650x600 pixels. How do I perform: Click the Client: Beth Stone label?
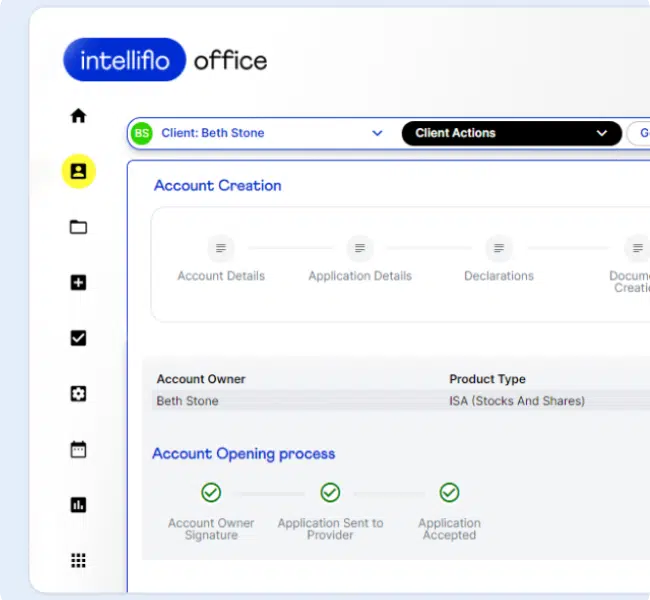pyautogui.click(x=213, y=133)
